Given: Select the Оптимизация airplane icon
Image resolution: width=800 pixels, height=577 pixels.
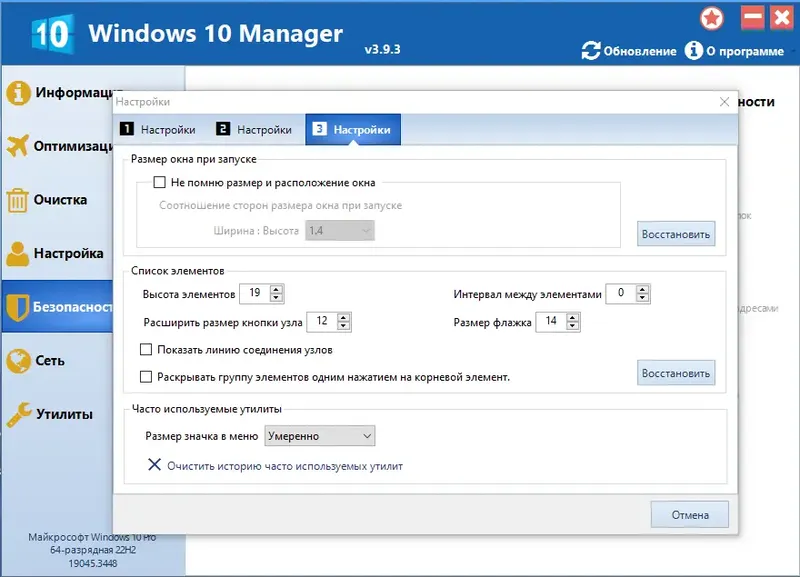Looking at the screenshot, I should [20, 145].
